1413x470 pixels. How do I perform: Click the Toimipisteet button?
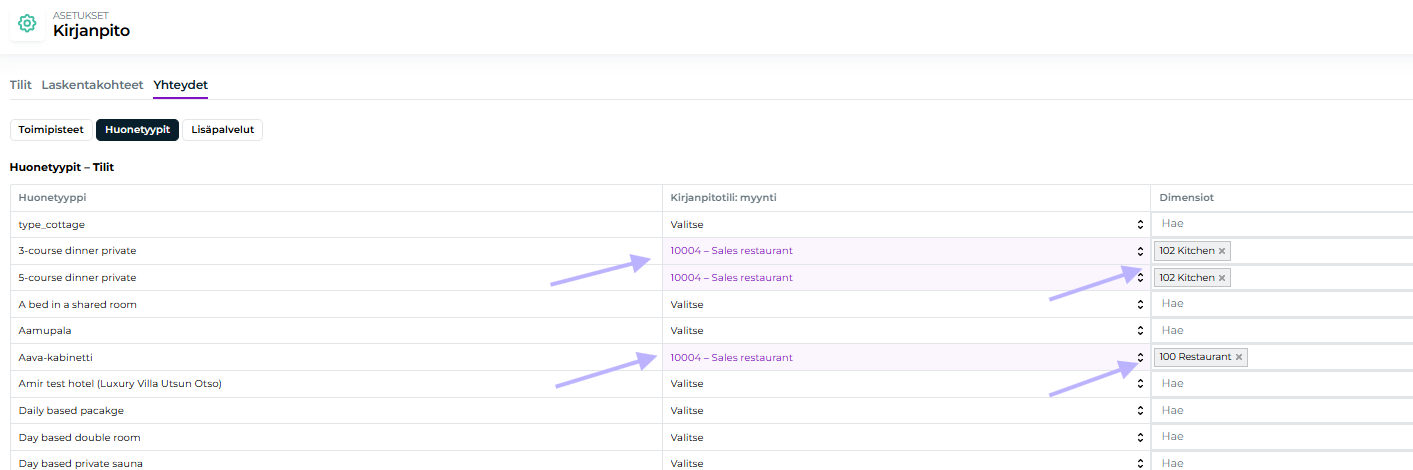tap(50, 130)
